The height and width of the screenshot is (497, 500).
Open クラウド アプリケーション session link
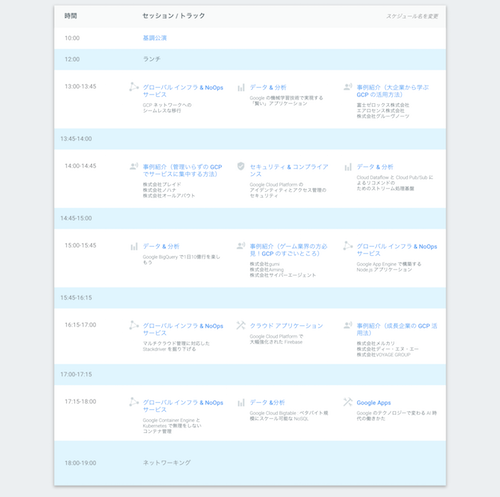[x=286, y=326]
